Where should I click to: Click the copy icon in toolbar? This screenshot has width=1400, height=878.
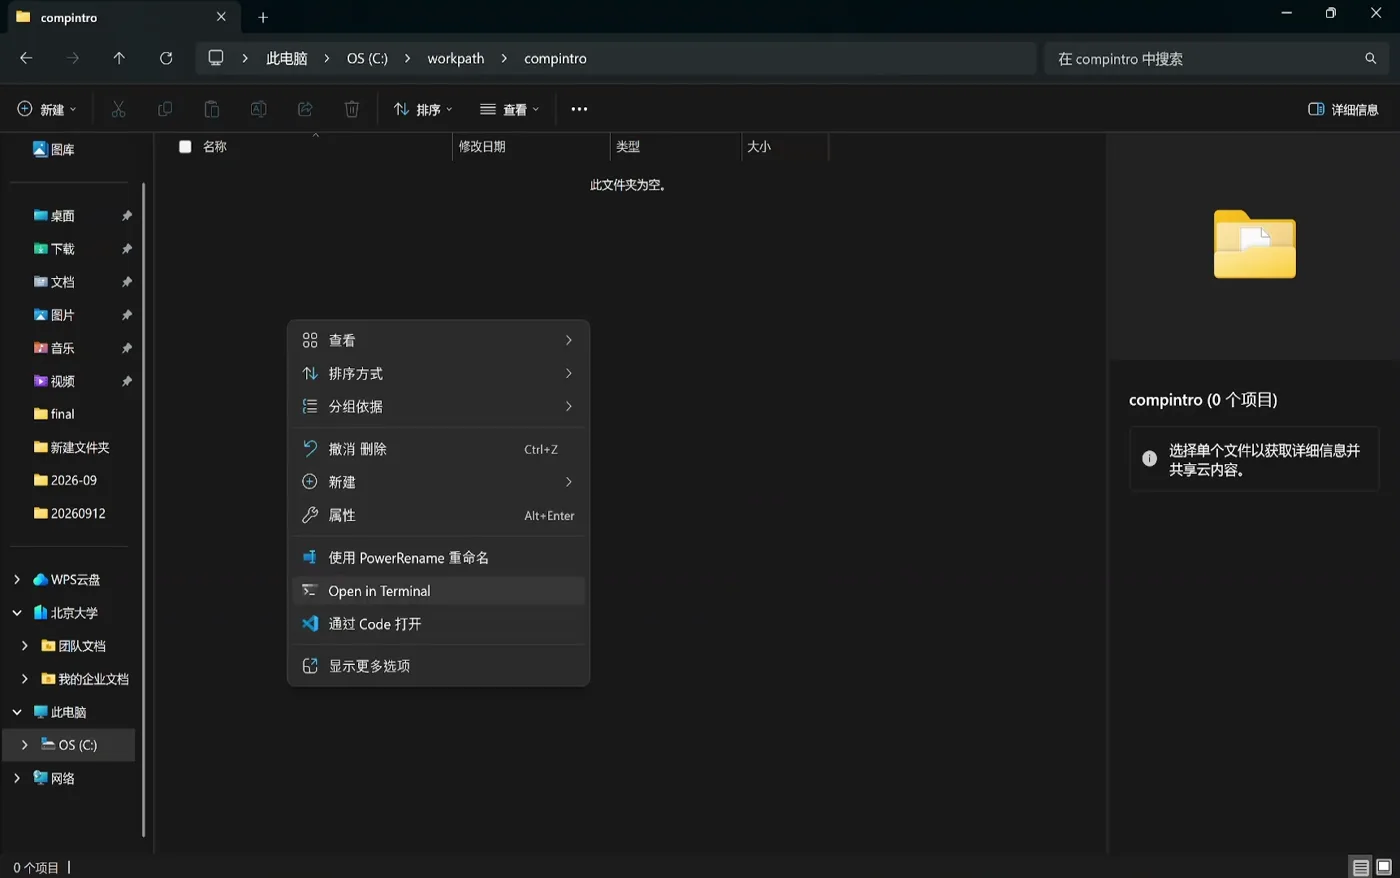[x=165, y=109]
